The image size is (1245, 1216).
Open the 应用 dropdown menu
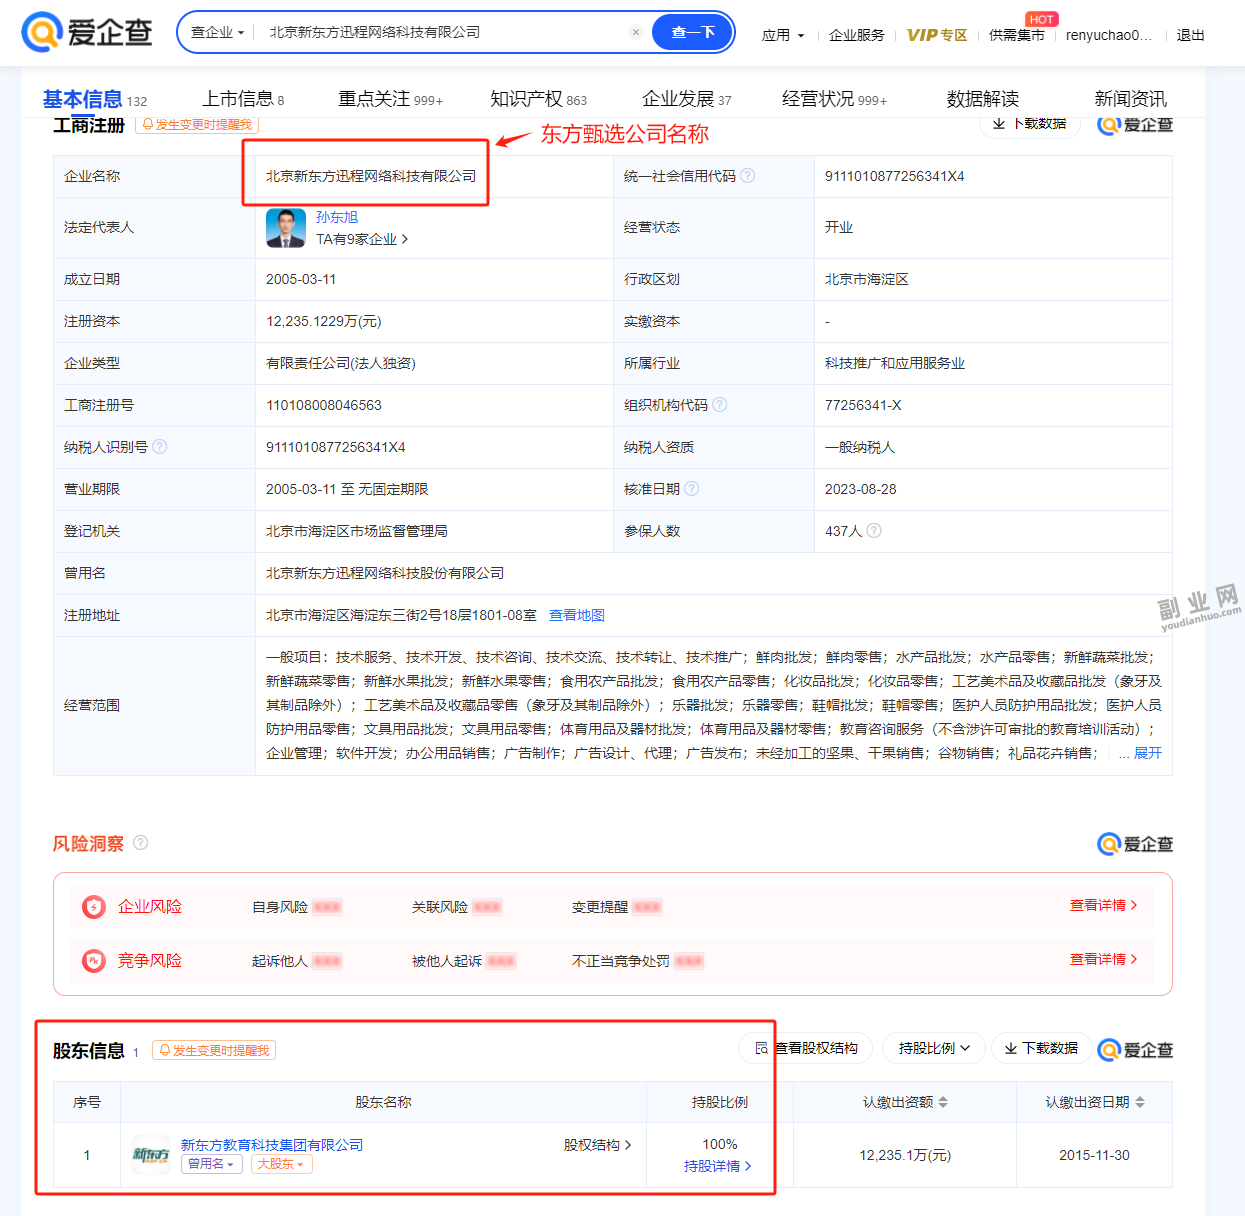[x=783, y=35]
